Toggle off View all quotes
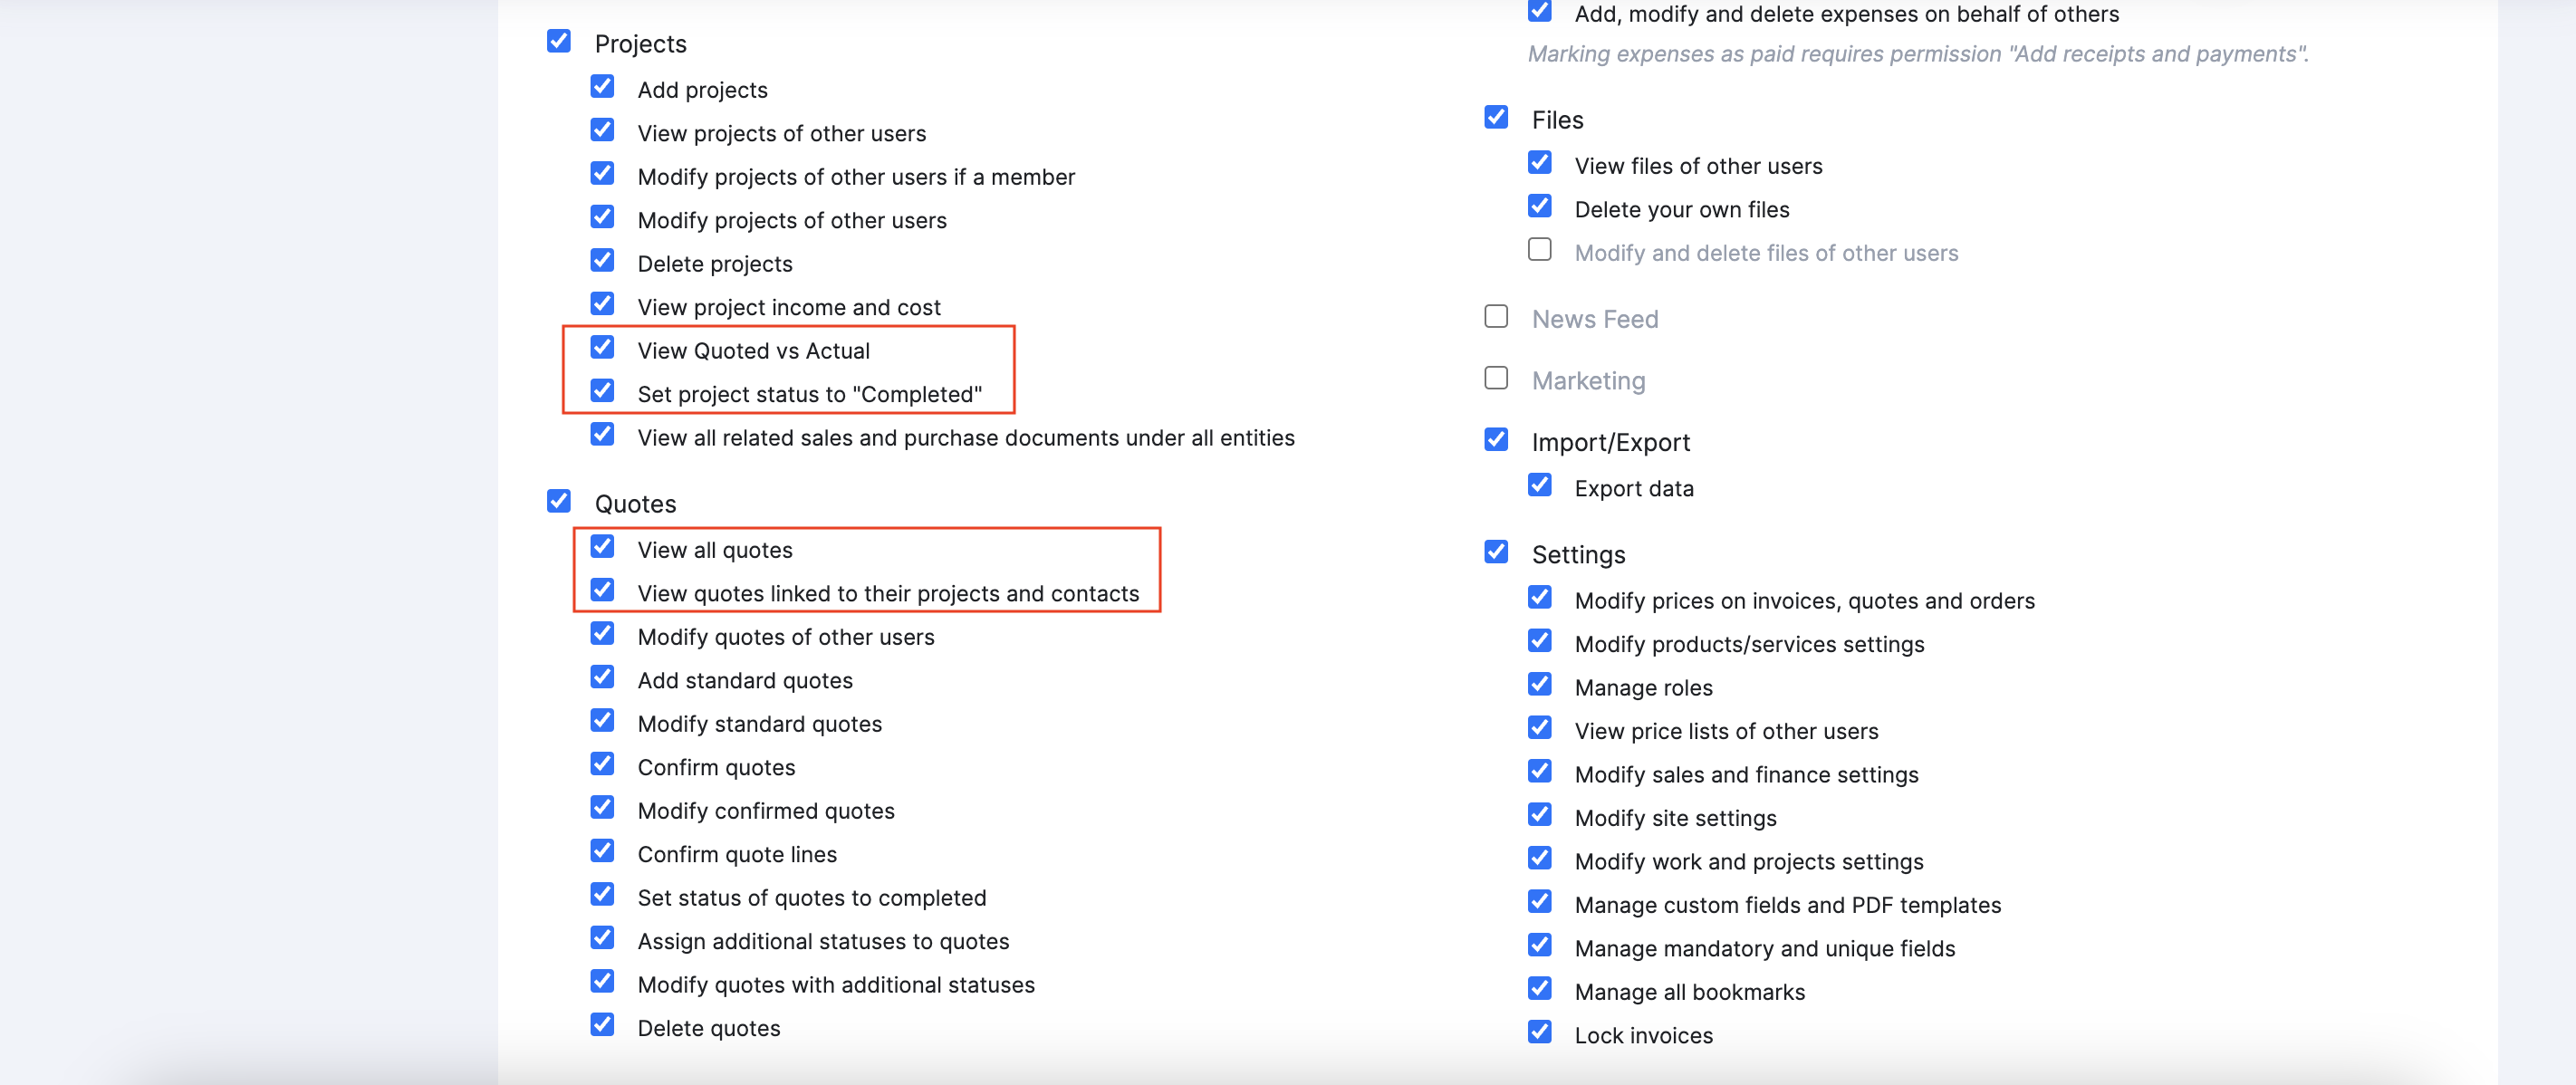 click(602, 546)
